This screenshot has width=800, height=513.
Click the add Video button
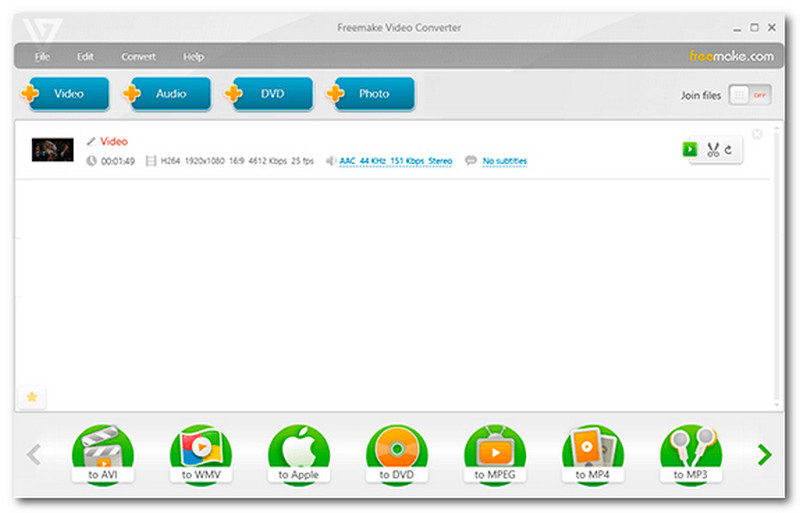coord(65,94)
